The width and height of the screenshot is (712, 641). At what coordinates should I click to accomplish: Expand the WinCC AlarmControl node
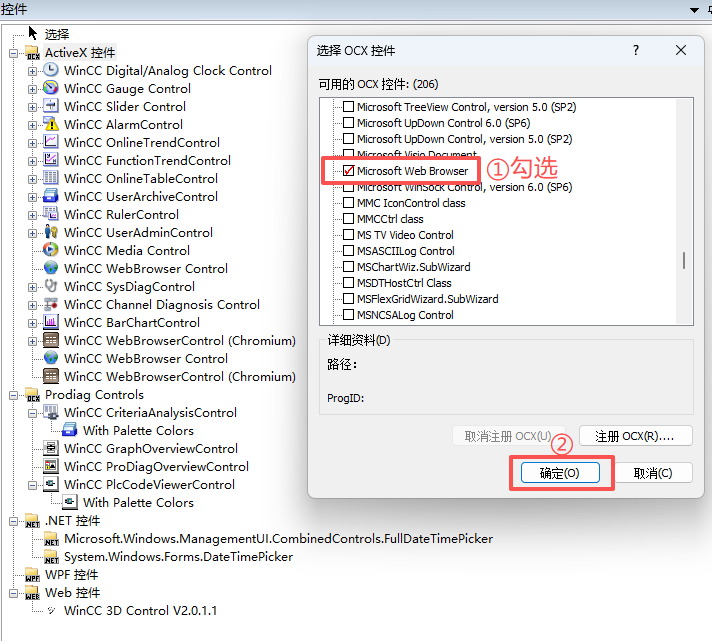pyautogui.click(x=32, y=125)
